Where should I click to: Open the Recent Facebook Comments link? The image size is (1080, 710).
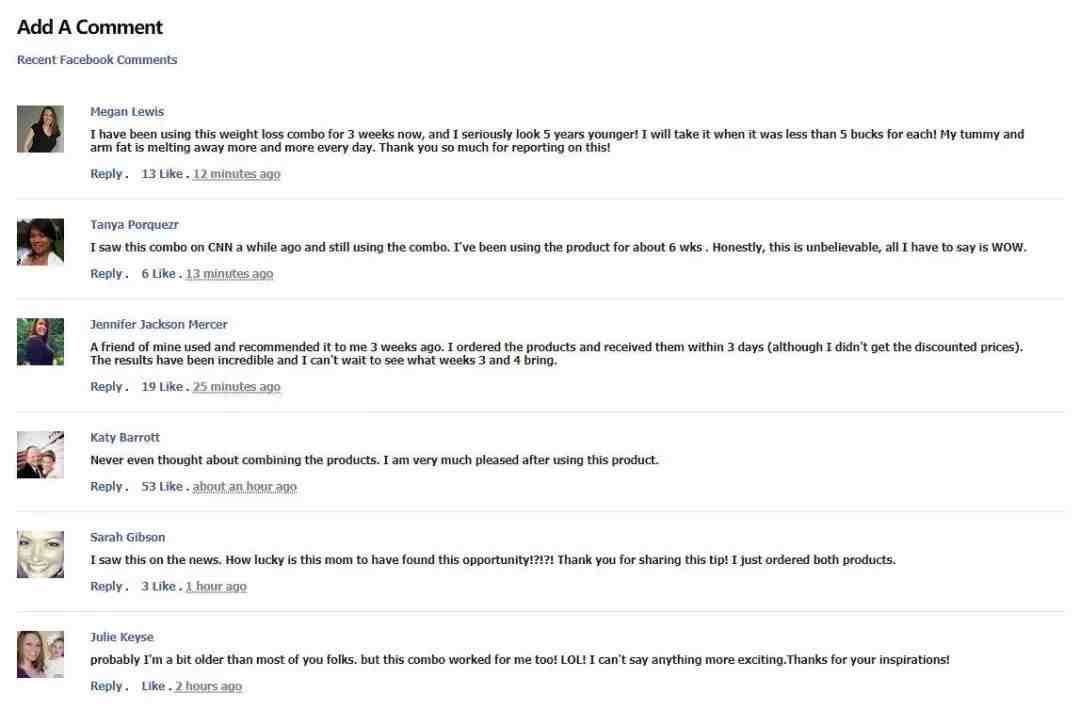pos(97,60)
